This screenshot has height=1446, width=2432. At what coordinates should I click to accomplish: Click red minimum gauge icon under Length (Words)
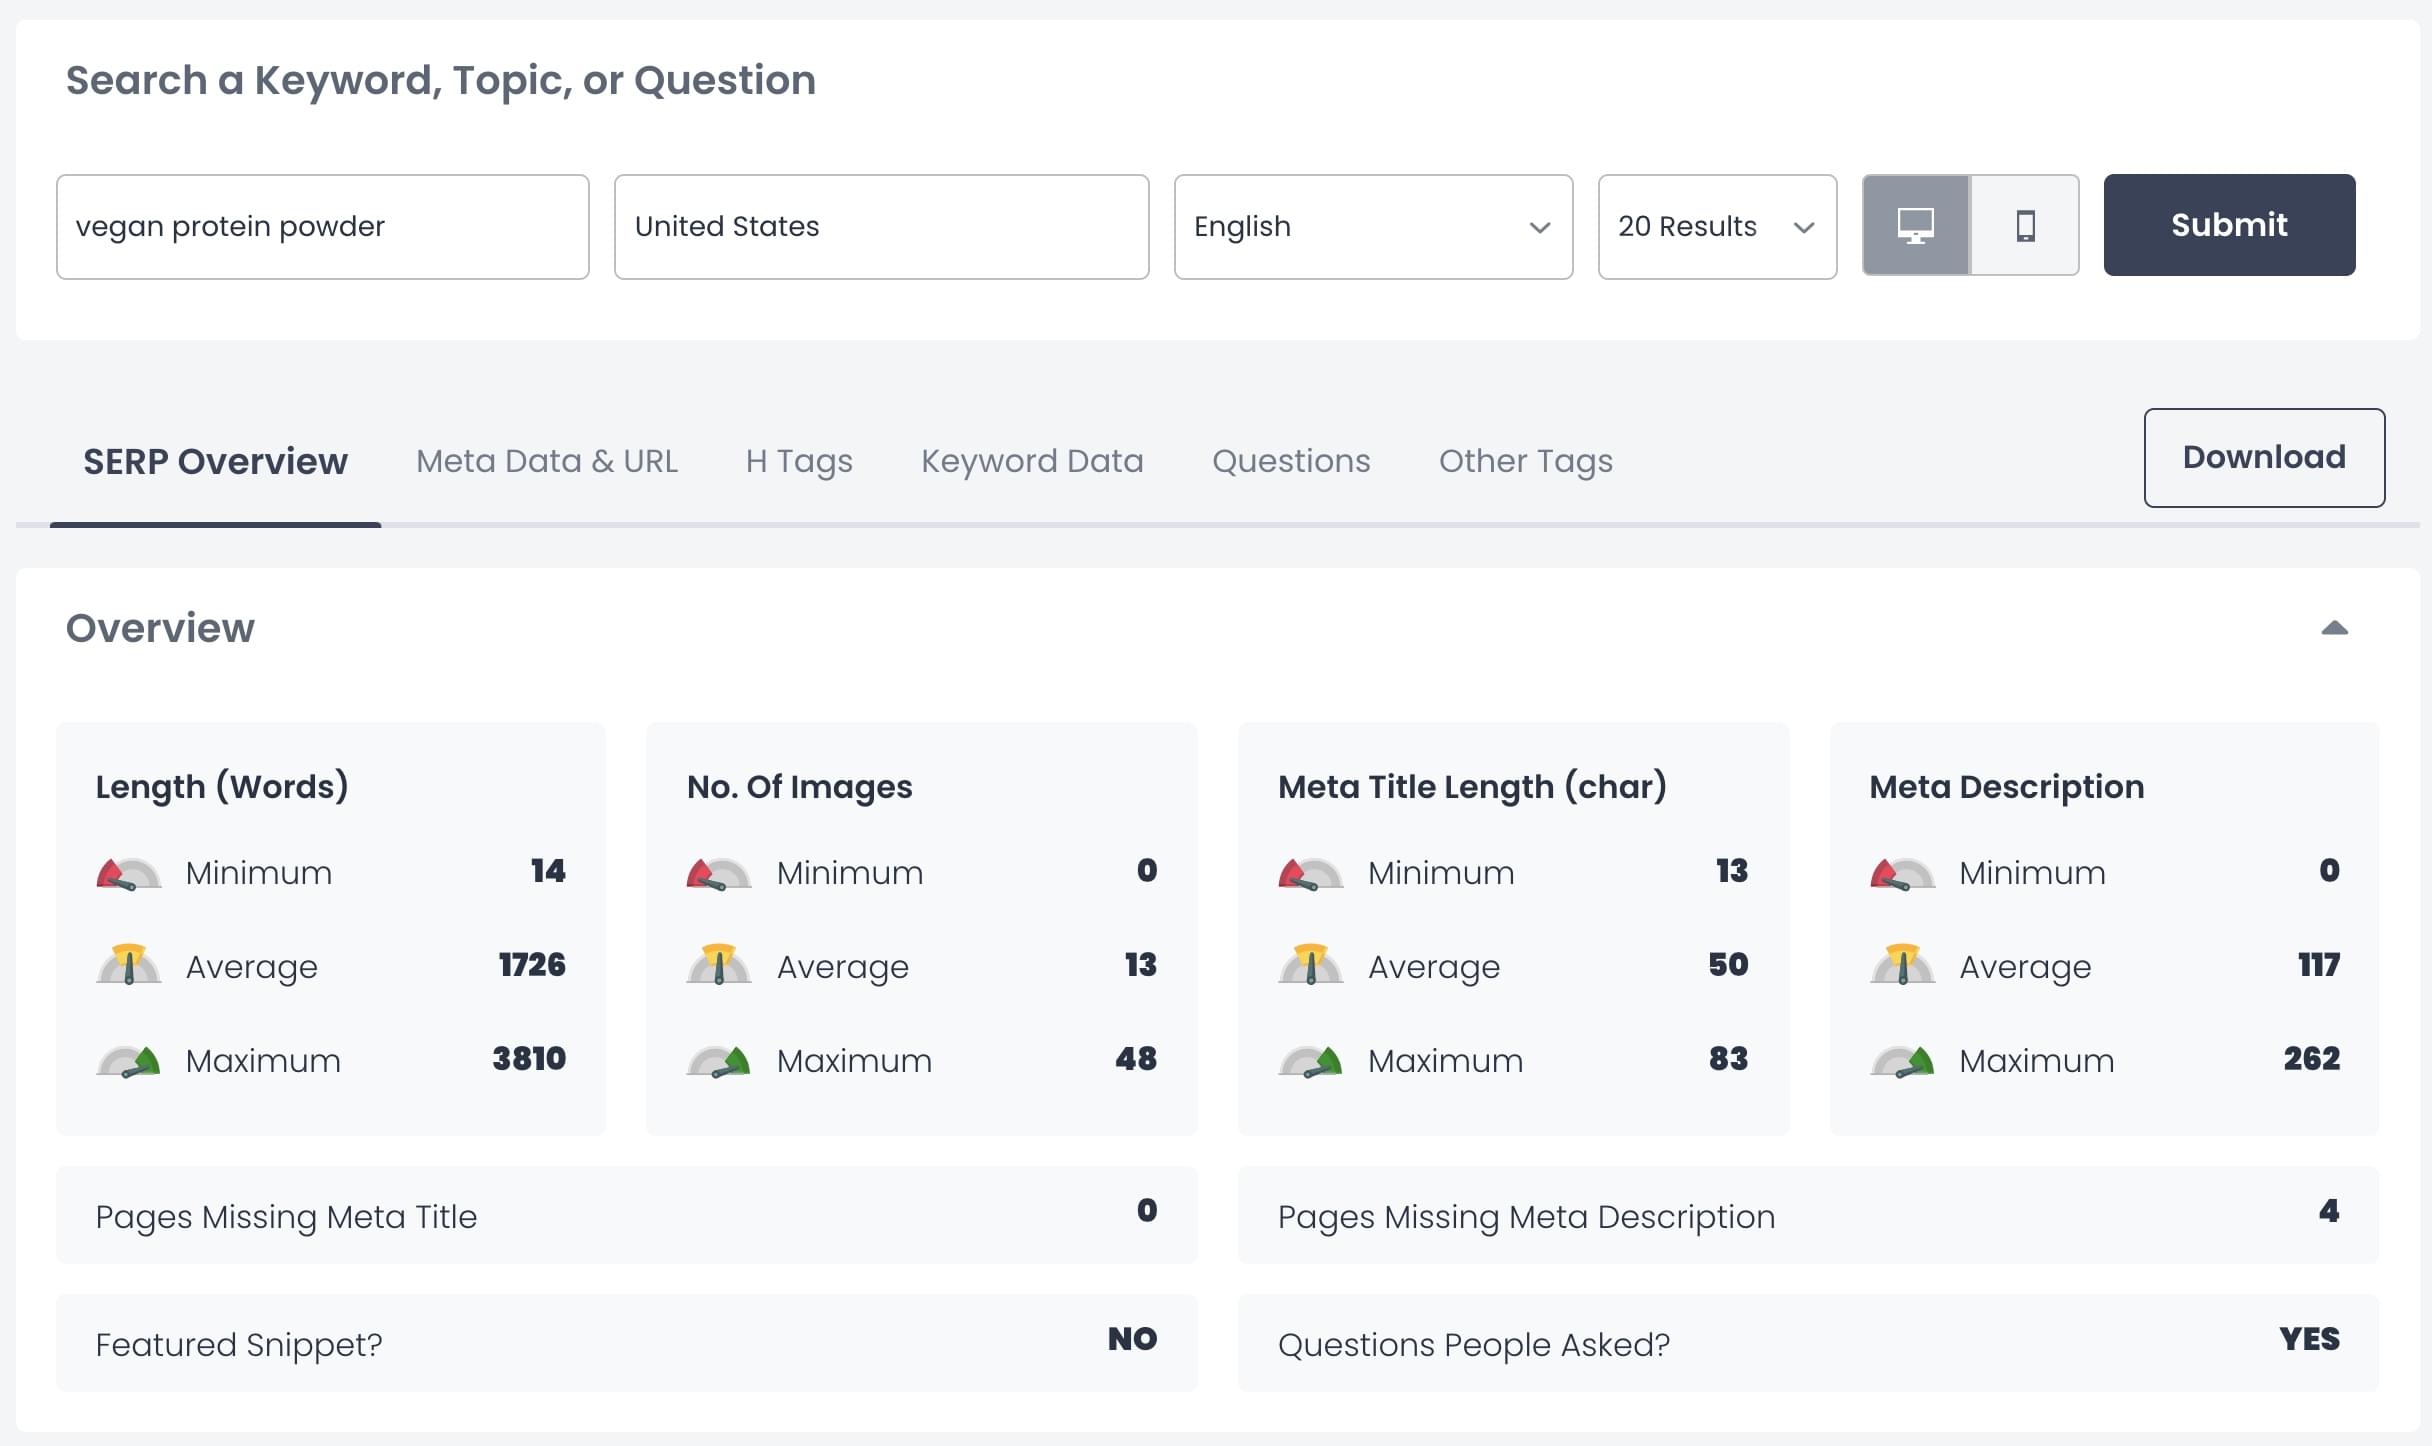point(128,873)
